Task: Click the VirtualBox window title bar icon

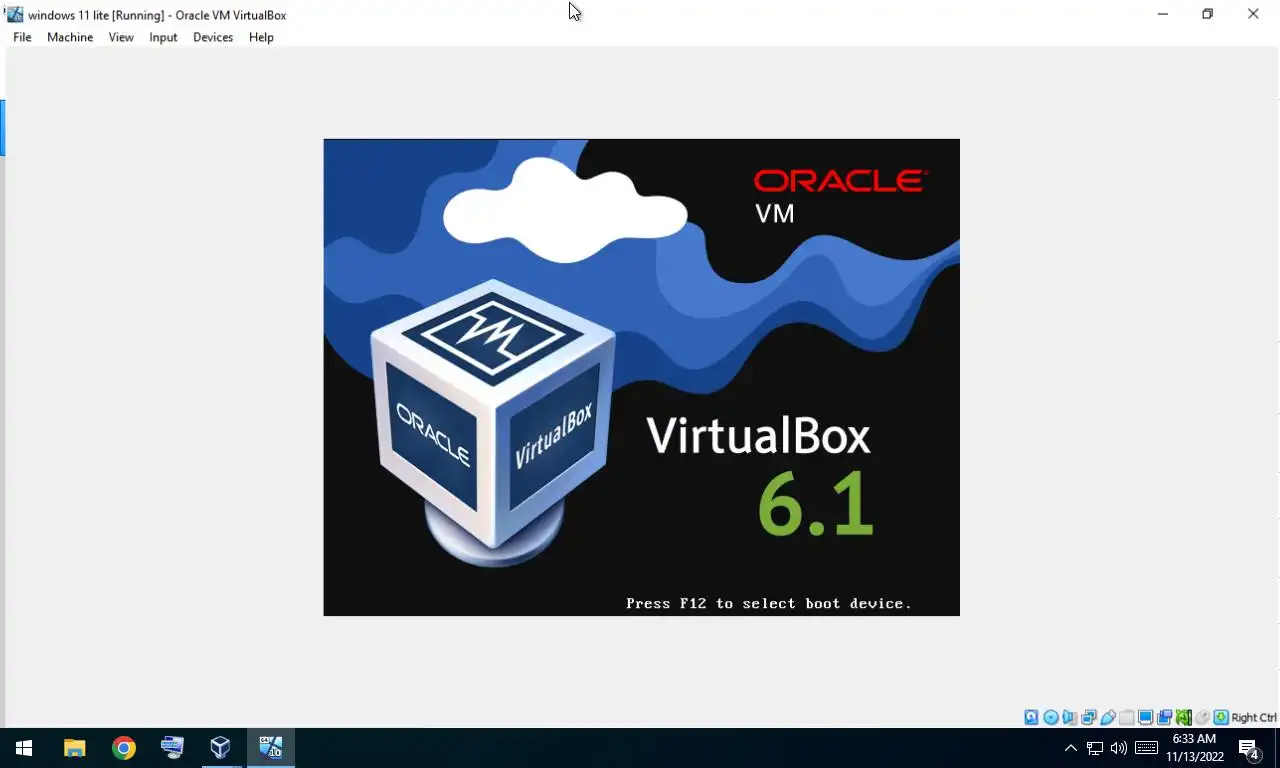Action: pyautogui.click(x=14, y=14)
